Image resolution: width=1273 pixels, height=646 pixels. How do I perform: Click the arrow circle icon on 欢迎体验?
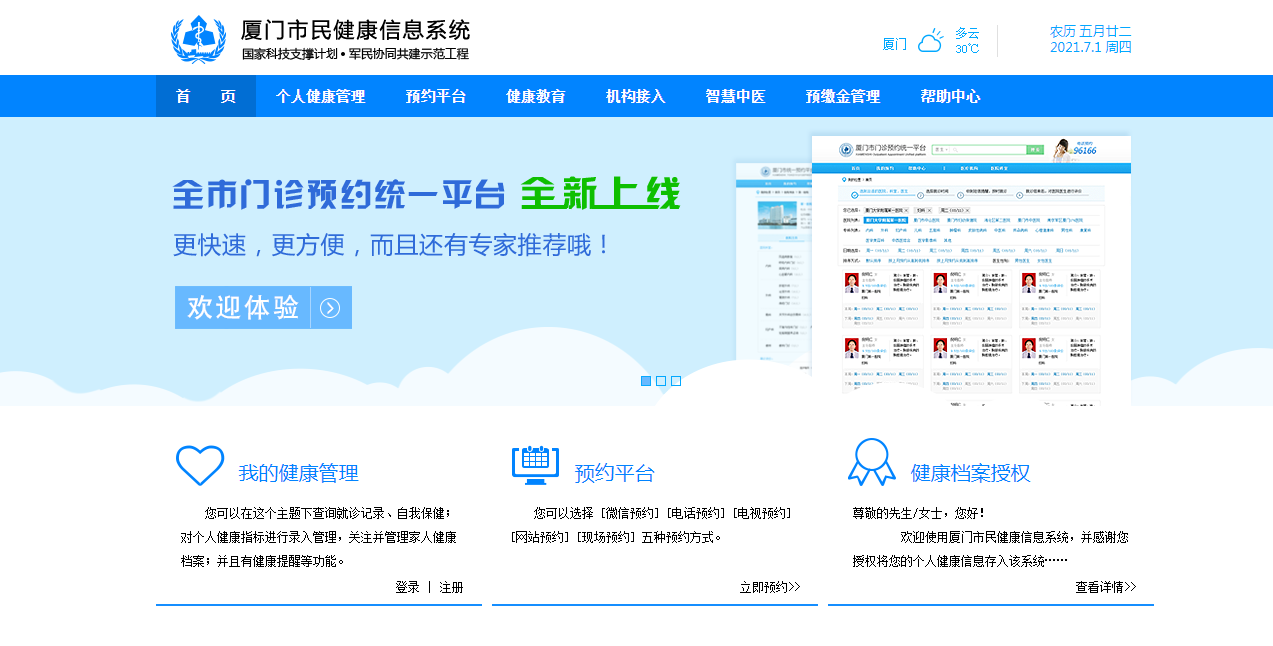click(330, 308)
